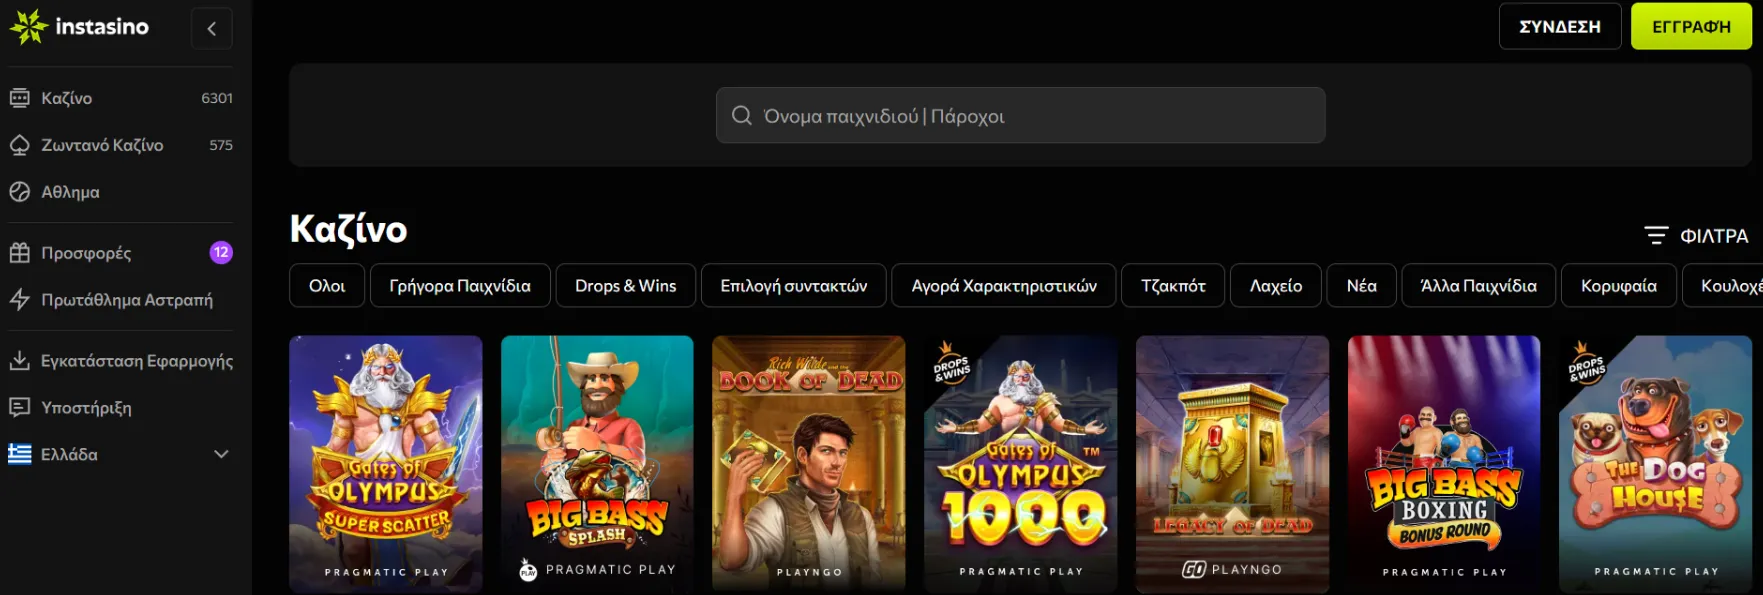Click the ΣΥΝΔΕΣΗ login button
The width and height of the screenshot is (1763, 595).
coord(1560,27)
